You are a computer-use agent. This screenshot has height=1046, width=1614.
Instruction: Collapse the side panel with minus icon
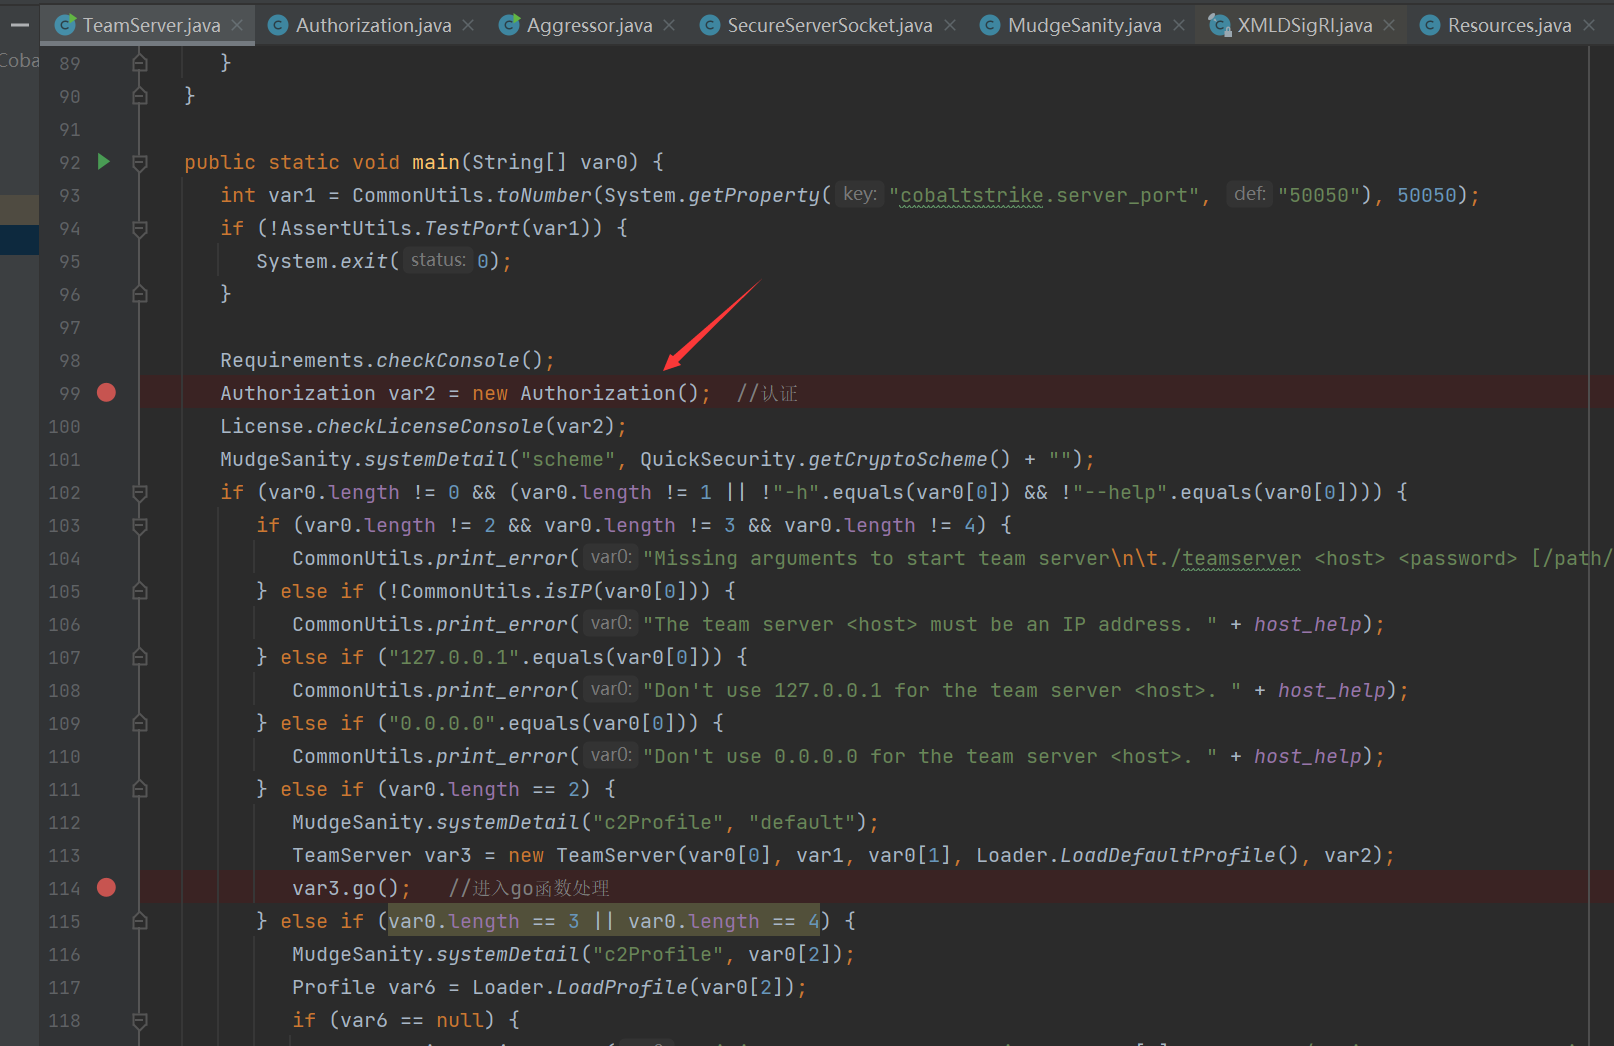[19, 25]
